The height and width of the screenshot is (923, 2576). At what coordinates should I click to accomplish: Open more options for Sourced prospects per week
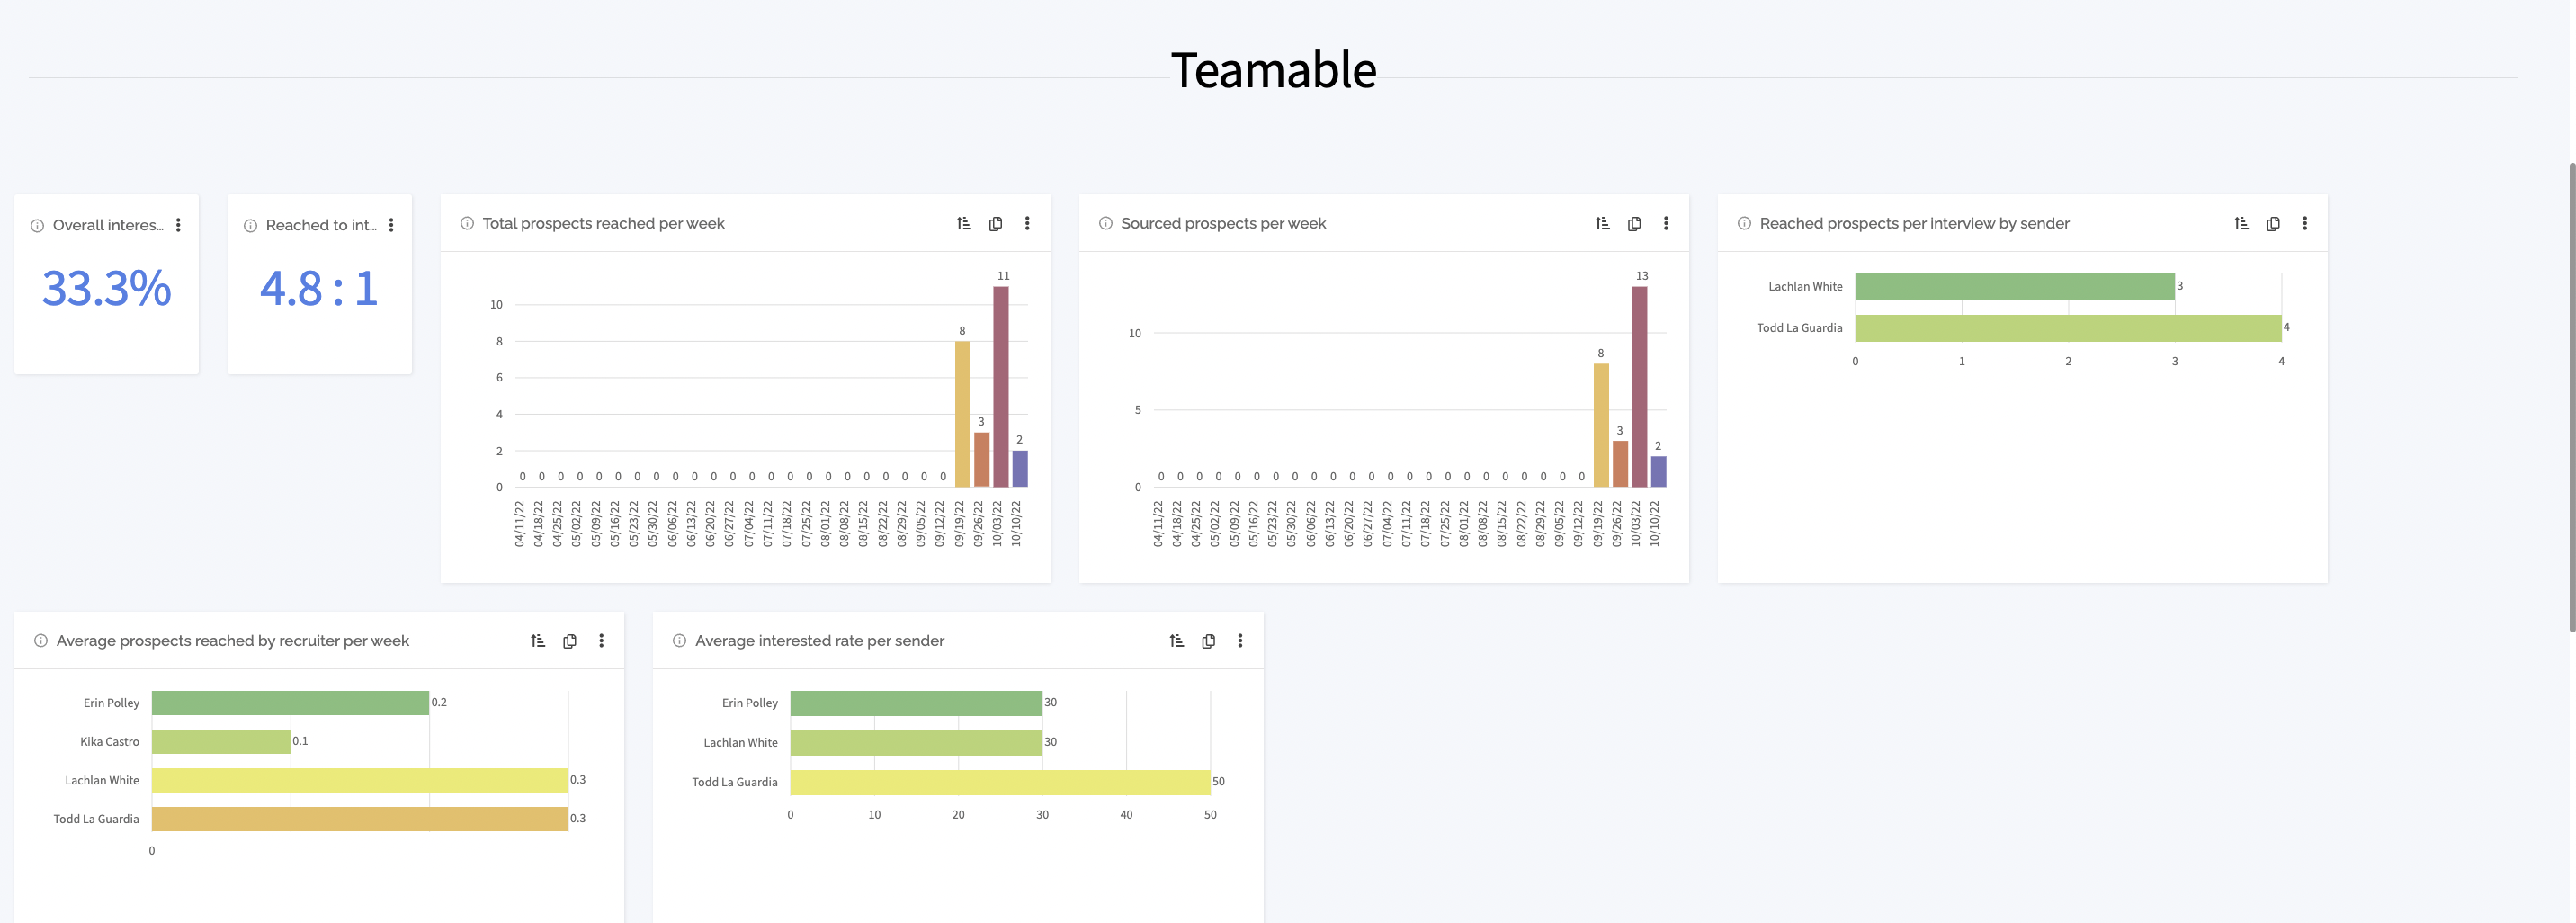pyautogui.click(x=1666, y=223)
